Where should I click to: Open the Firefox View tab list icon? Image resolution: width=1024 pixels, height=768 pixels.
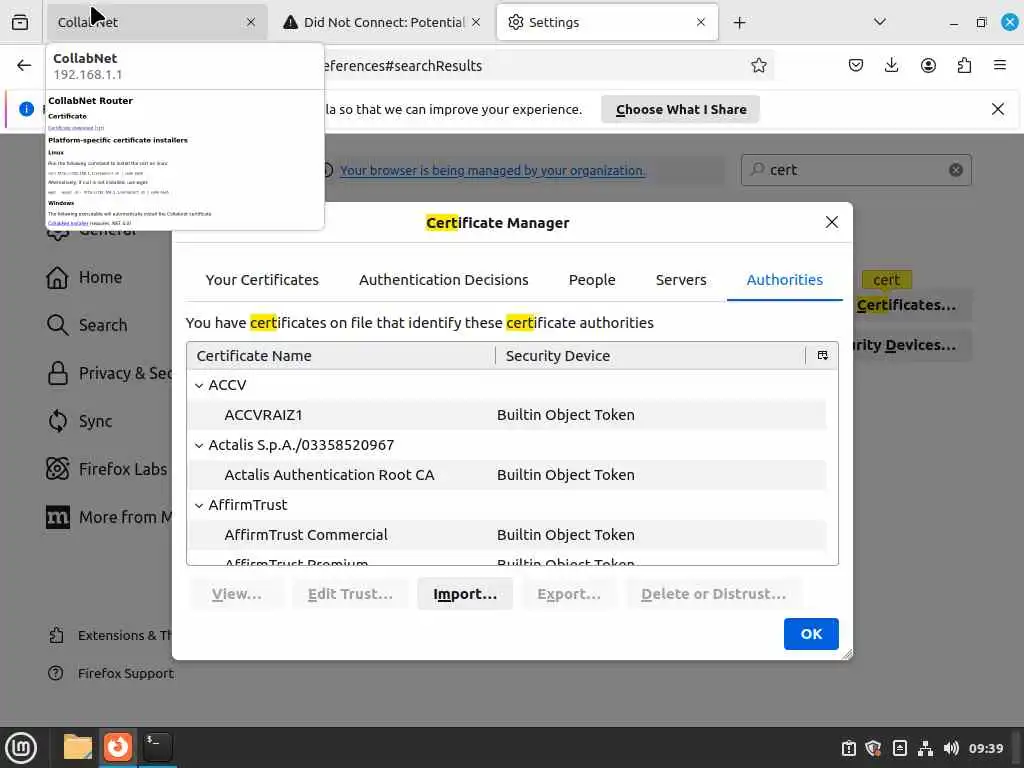click(20, 22)
